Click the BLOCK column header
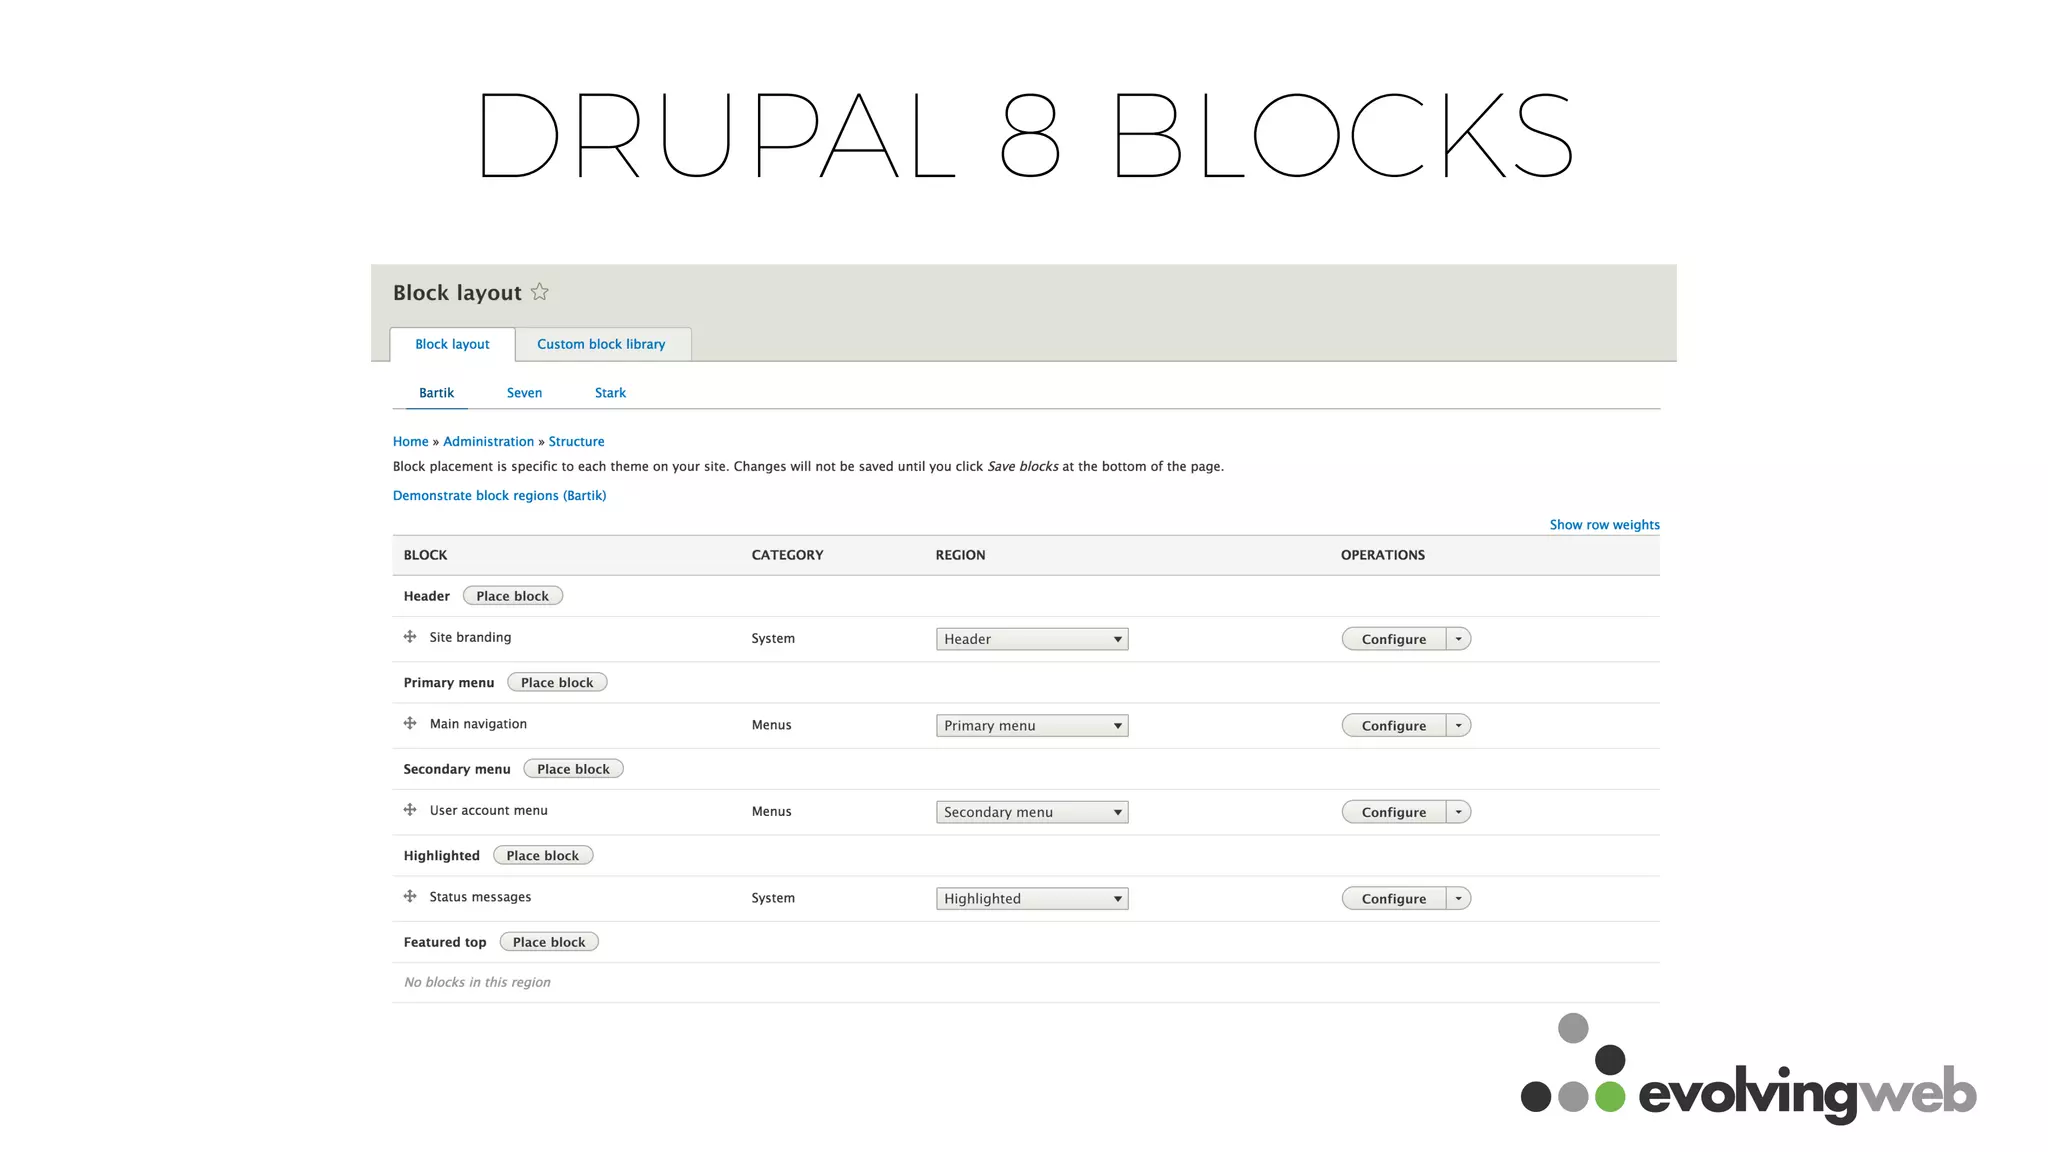 [425, 555]
